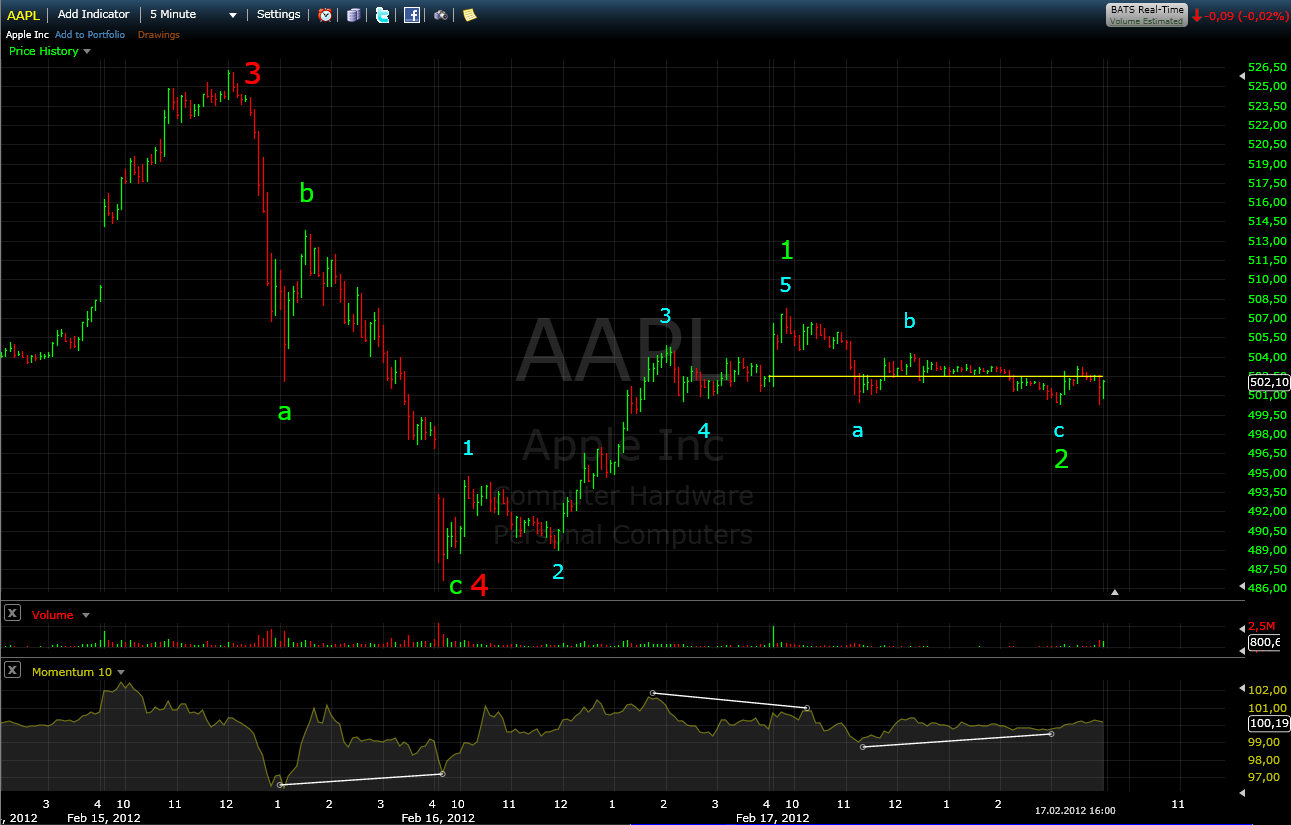Close the Volume indicator panel

click(x=13, y=614)
